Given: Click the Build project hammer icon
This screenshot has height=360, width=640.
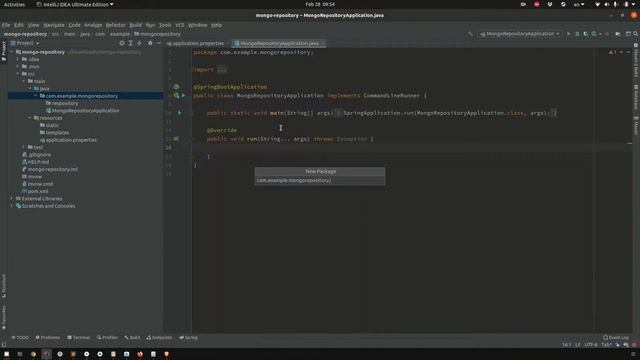Looking at the screenshot, I should [470, 34].
